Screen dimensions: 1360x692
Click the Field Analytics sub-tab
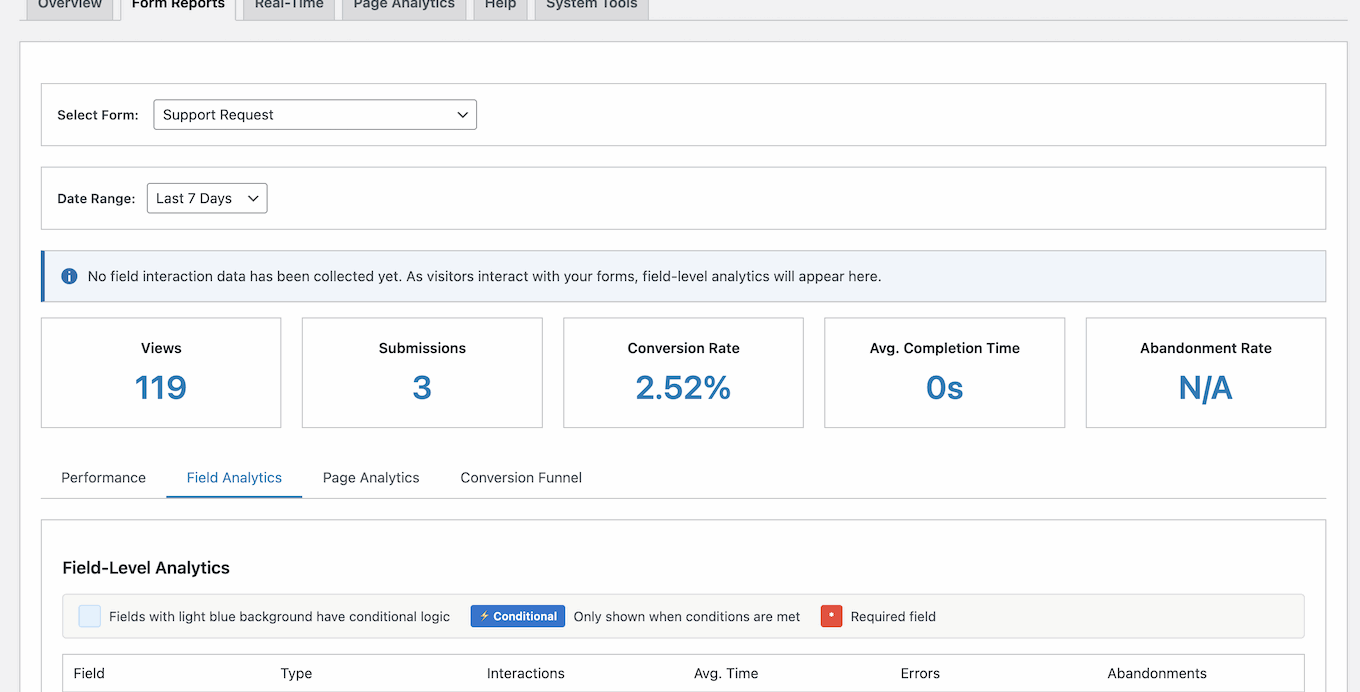(234, 478)
